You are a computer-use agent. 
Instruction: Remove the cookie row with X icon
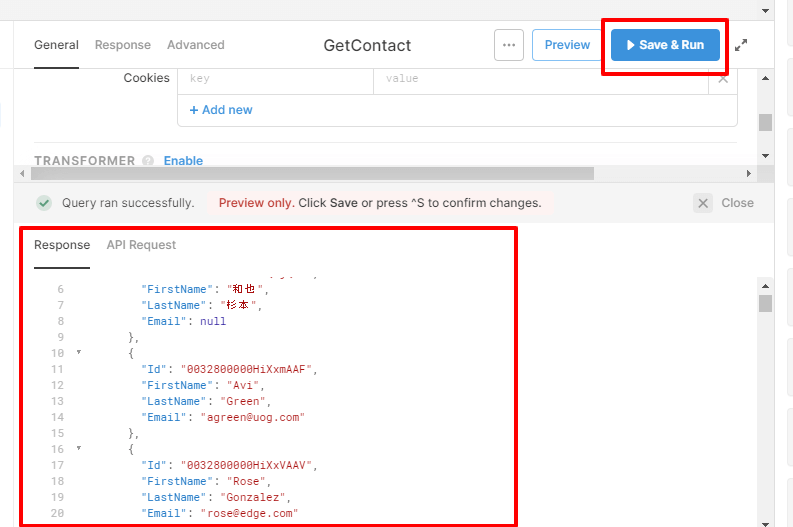724,78
